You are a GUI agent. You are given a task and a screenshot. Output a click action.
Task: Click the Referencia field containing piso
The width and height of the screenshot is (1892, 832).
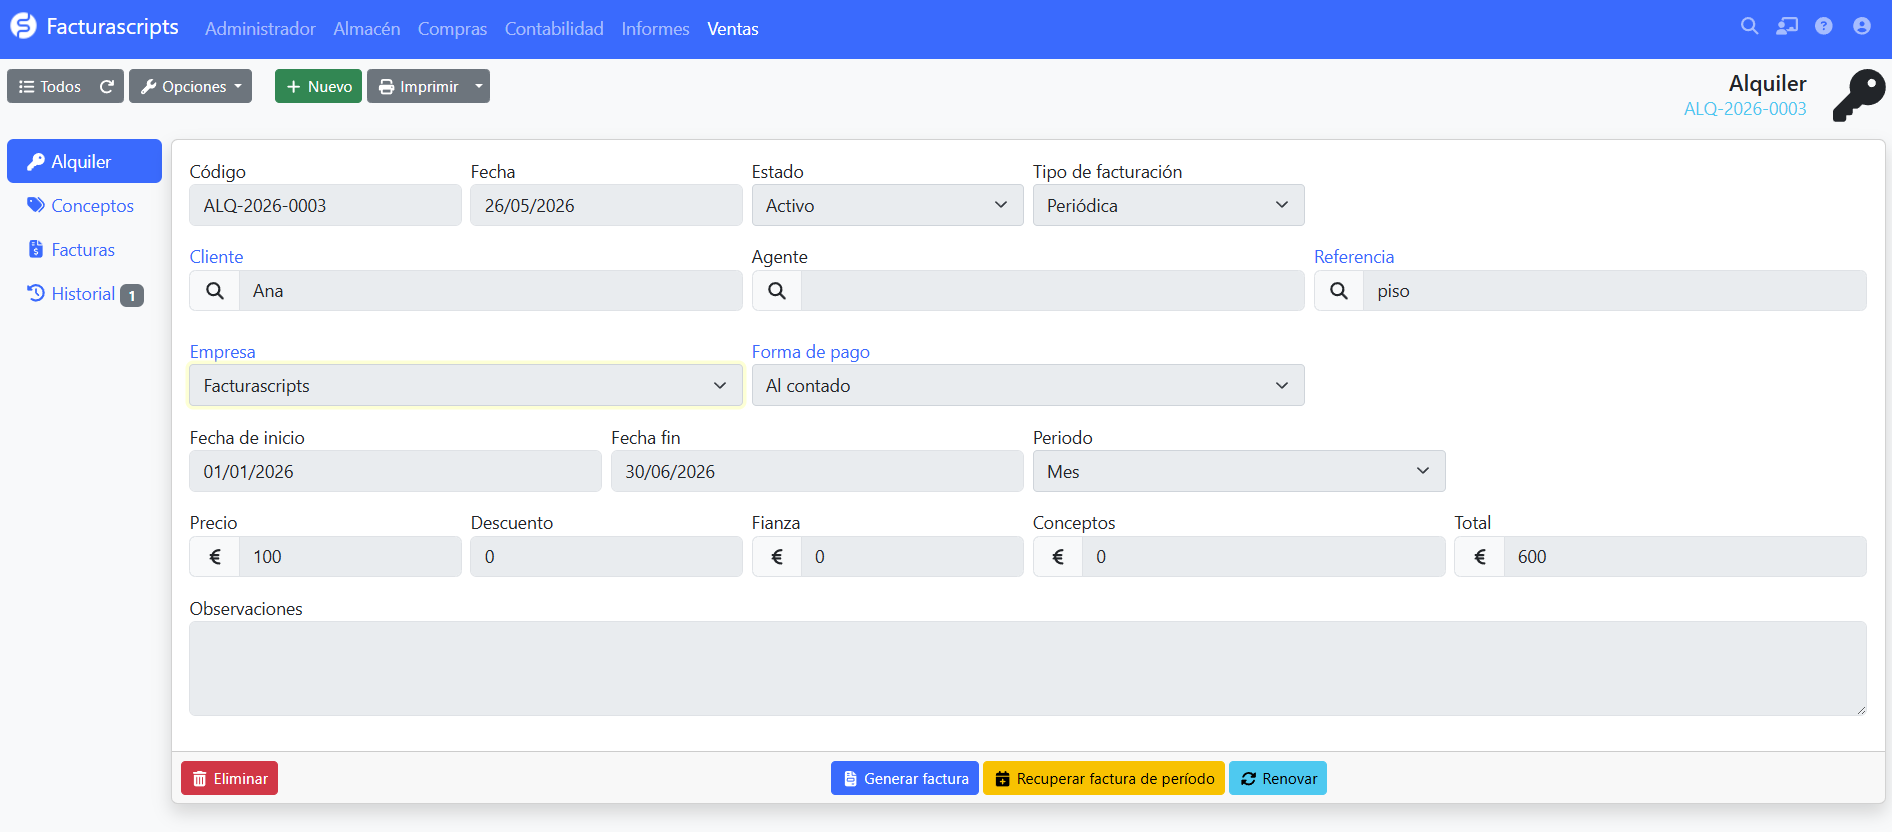[1615, 291]
